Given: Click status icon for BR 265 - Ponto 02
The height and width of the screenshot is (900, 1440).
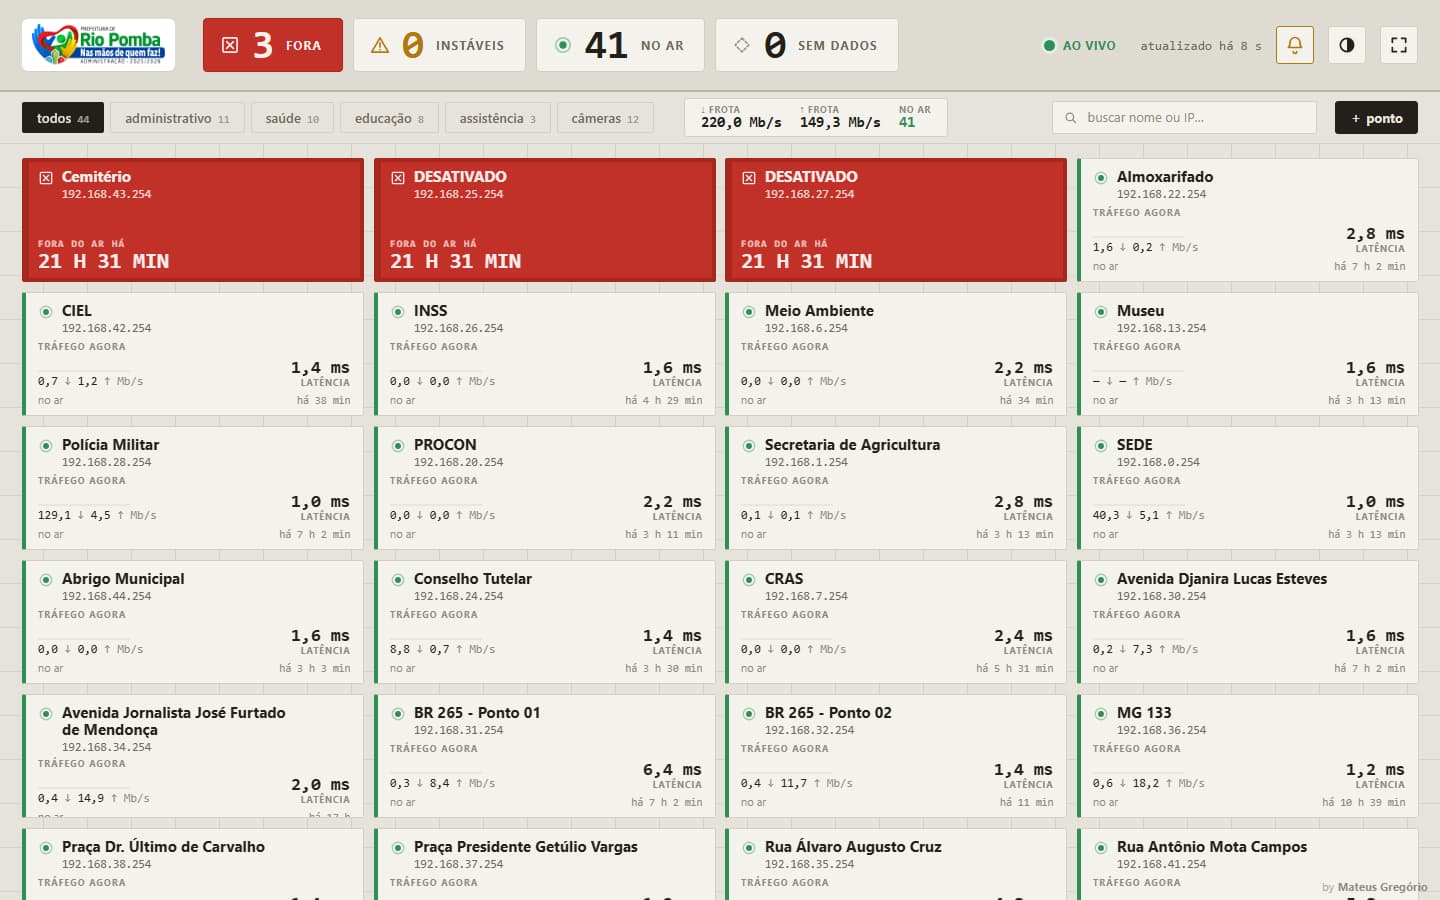Looking at the screenshot, I should click(749, 714).
